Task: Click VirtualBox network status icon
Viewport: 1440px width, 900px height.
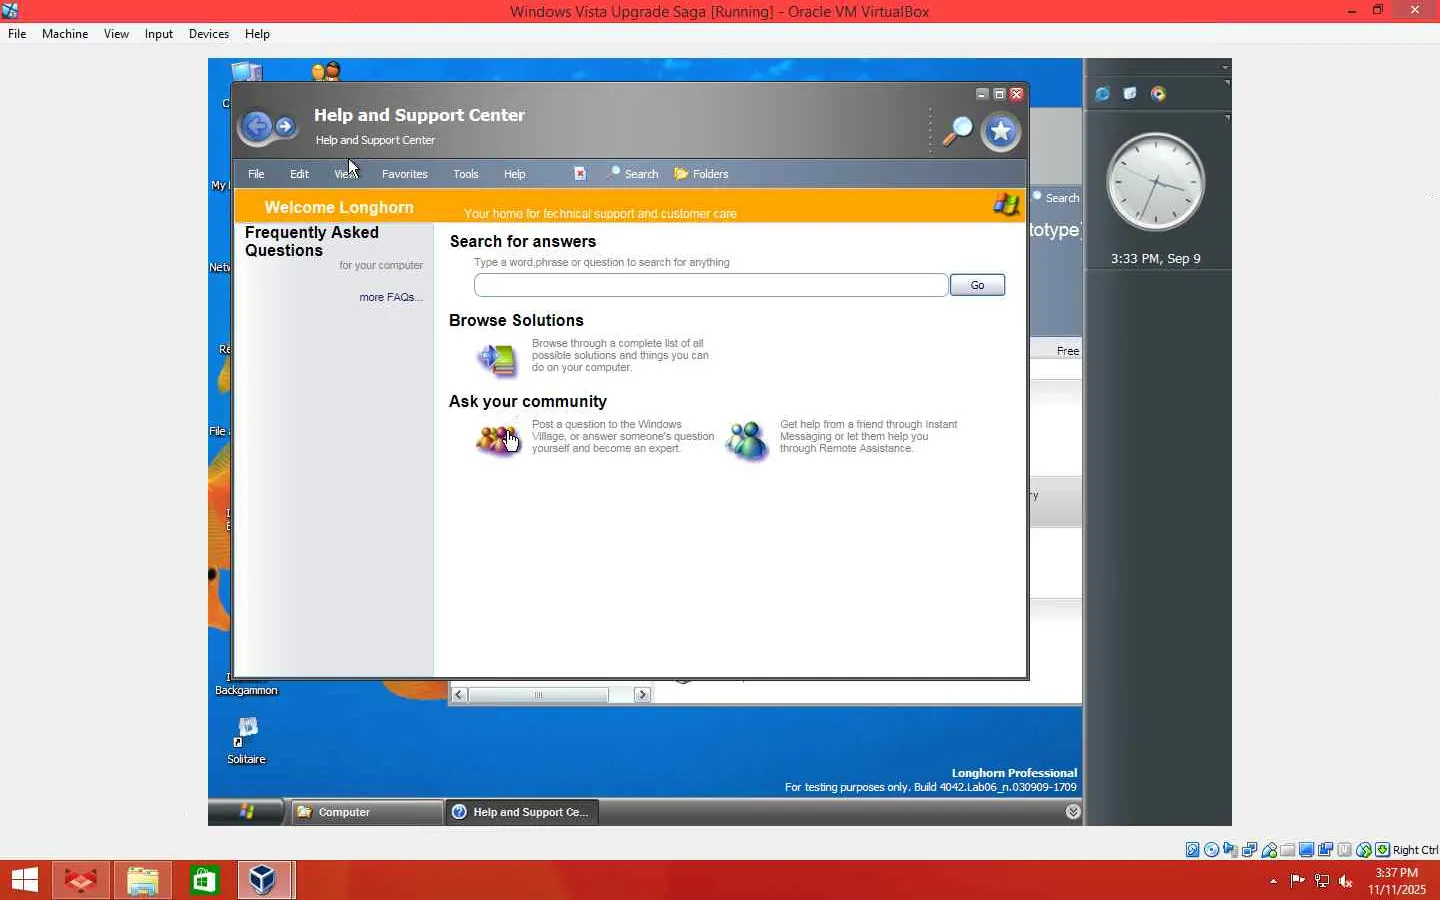Action: pos(1249,850)
